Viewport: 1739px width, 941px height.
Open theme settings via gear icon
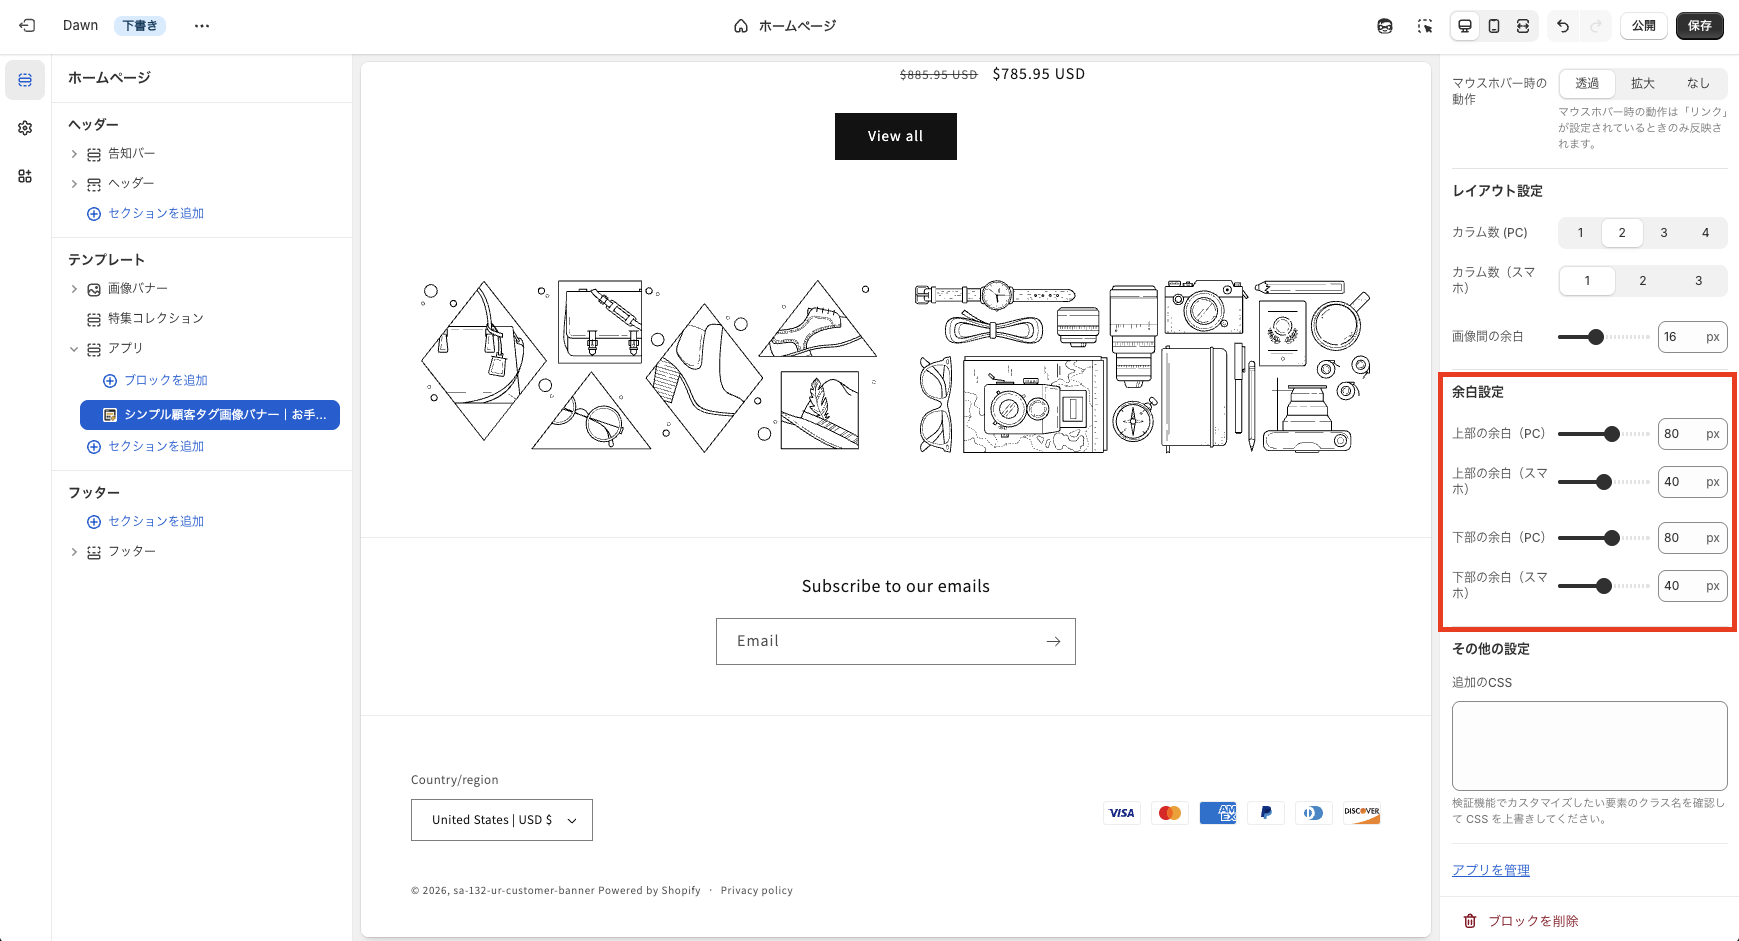[24, 128]
